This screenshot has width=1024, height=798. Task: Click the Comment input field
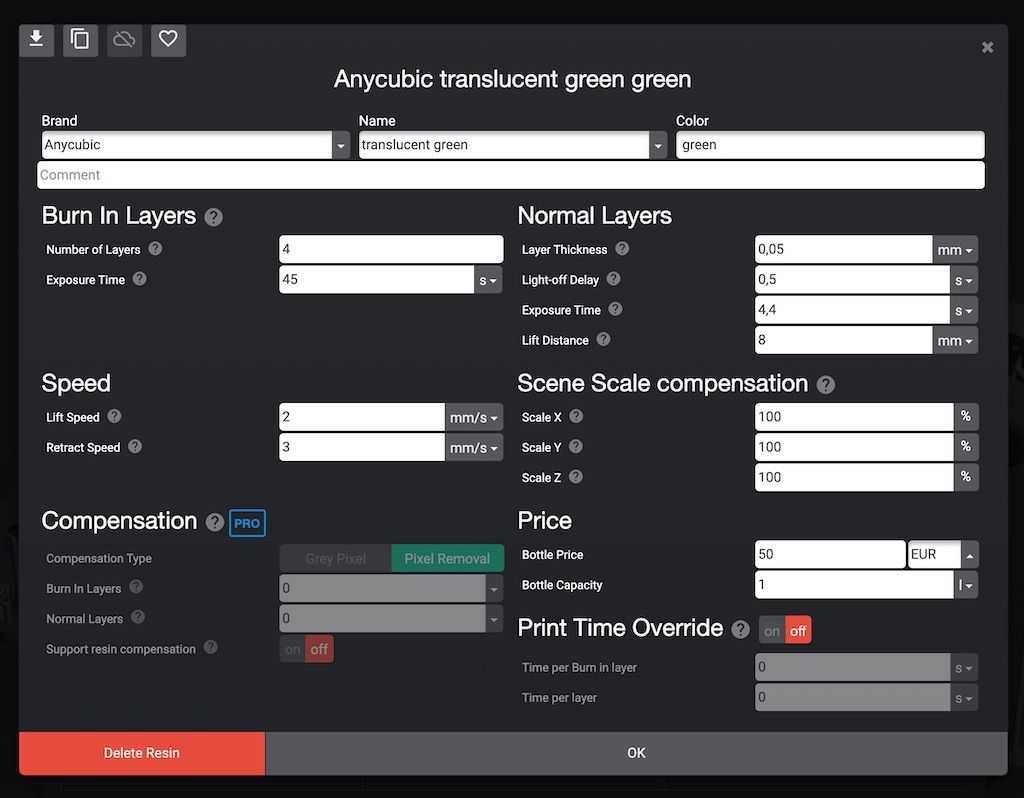(511, 175)
